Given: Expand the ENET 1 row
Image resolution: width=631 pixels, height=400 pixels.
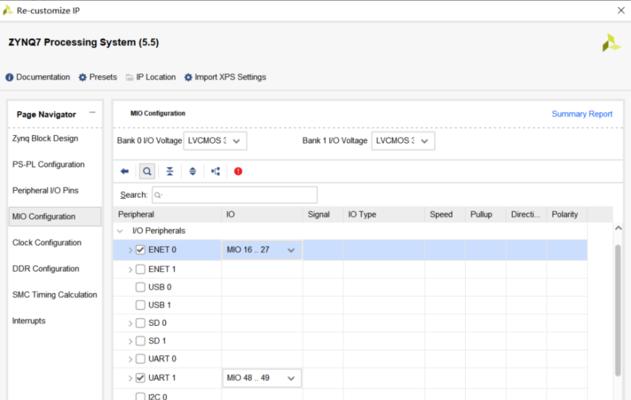Looking at the screenshot, I should [130, 270].
